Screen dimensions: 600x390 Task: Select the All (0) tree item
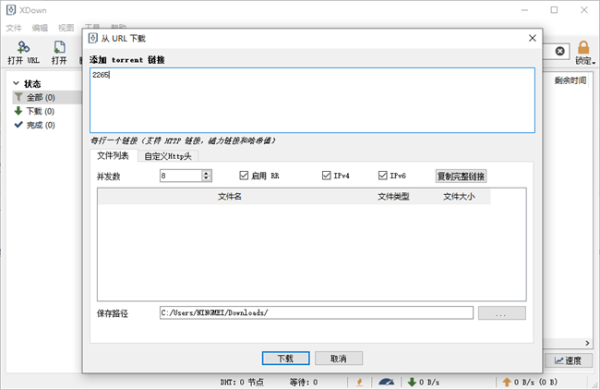point(41,98)
